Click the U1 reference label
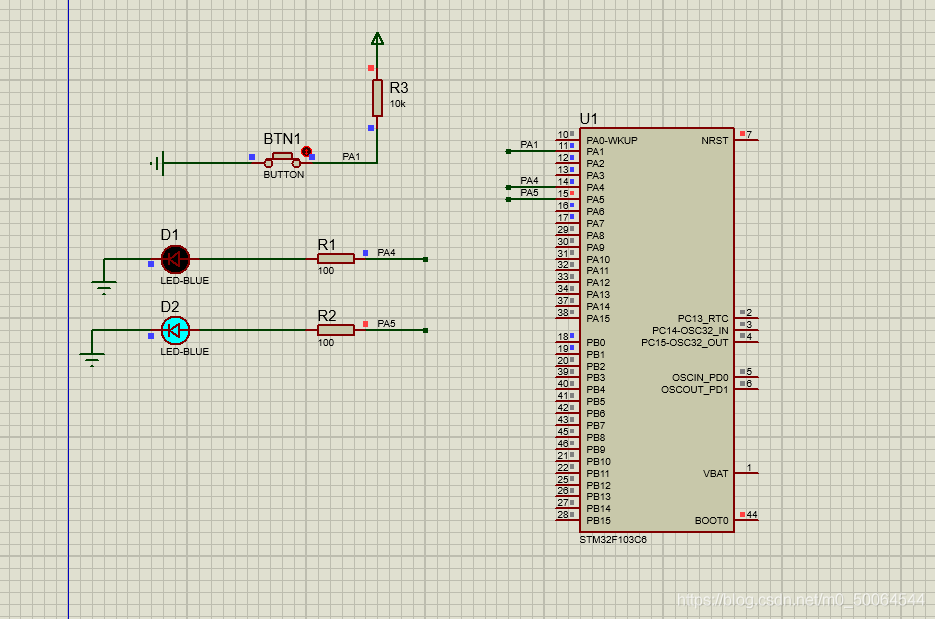The image size is (935, 619). pyautogui.click(x=588, y=119)
